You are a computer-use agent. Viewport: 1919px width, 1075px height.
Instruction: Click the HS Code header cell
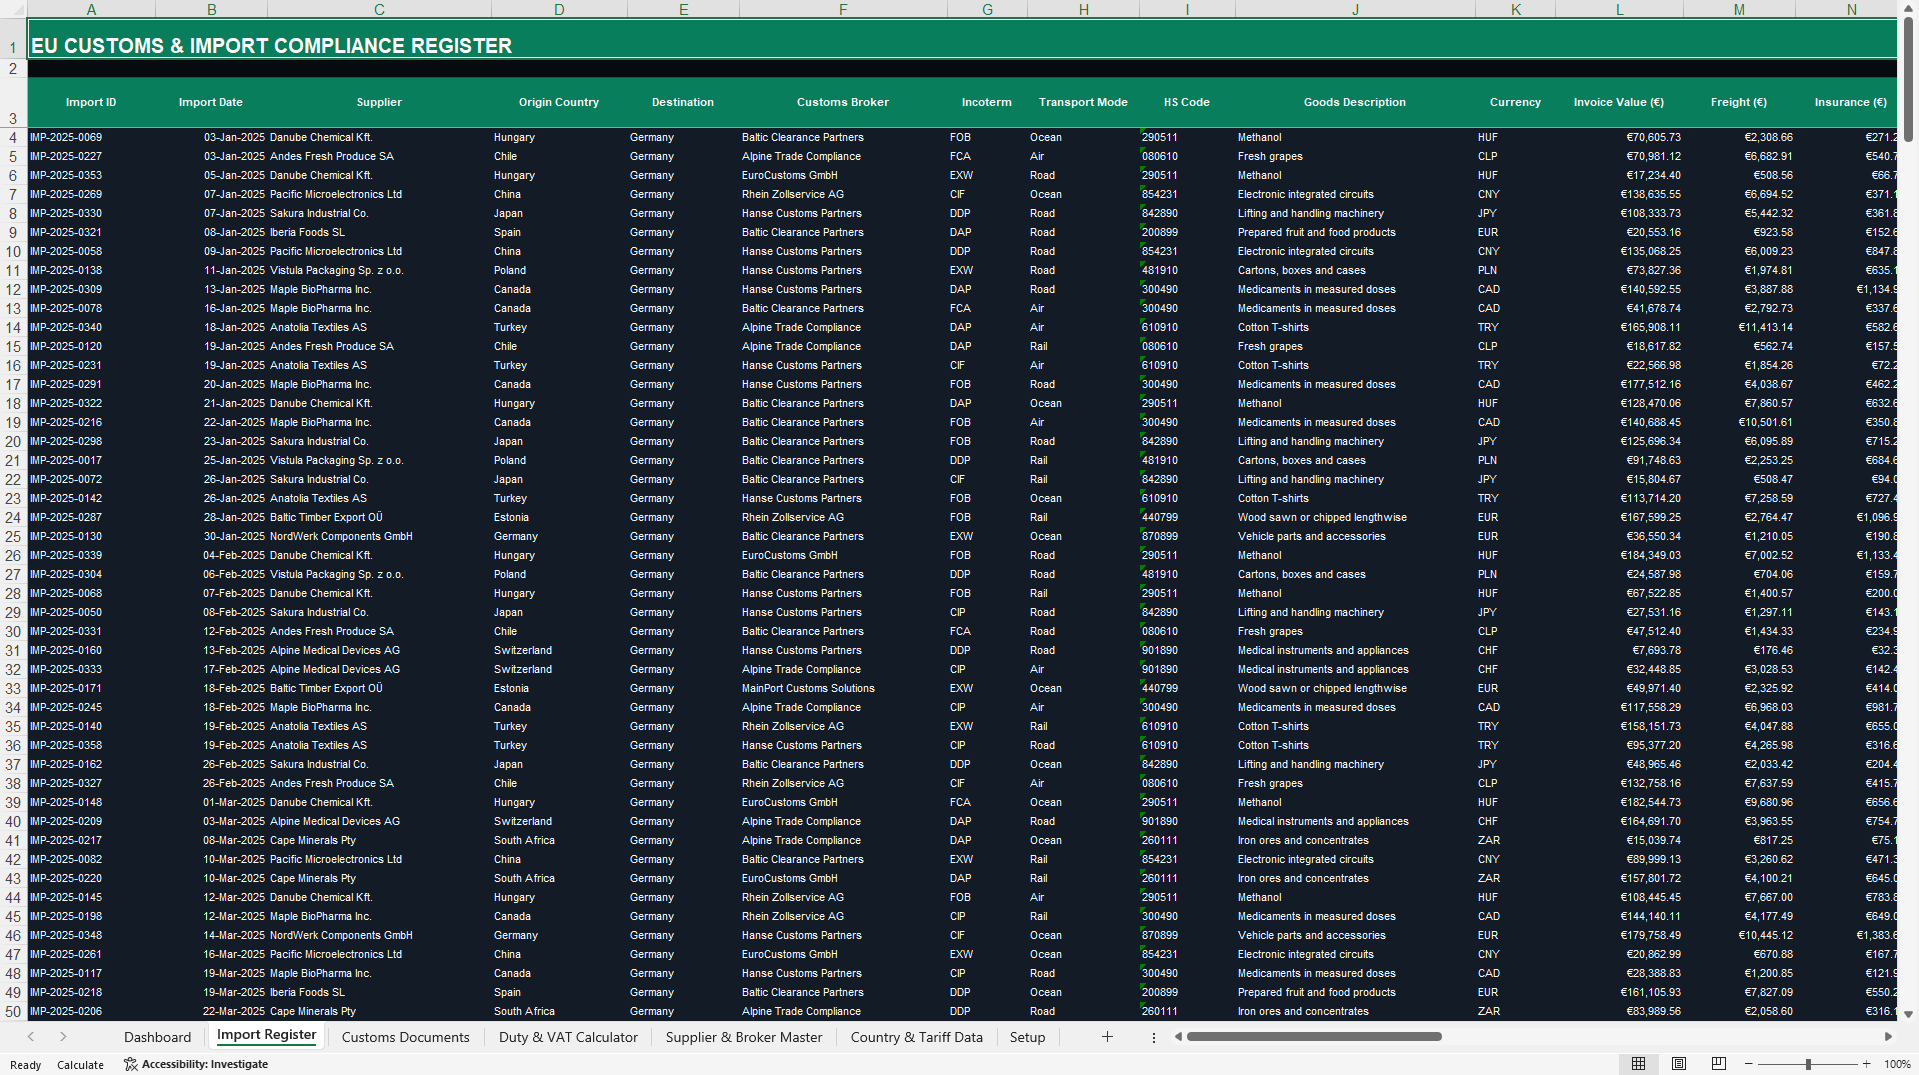[x=1187, y=102]
